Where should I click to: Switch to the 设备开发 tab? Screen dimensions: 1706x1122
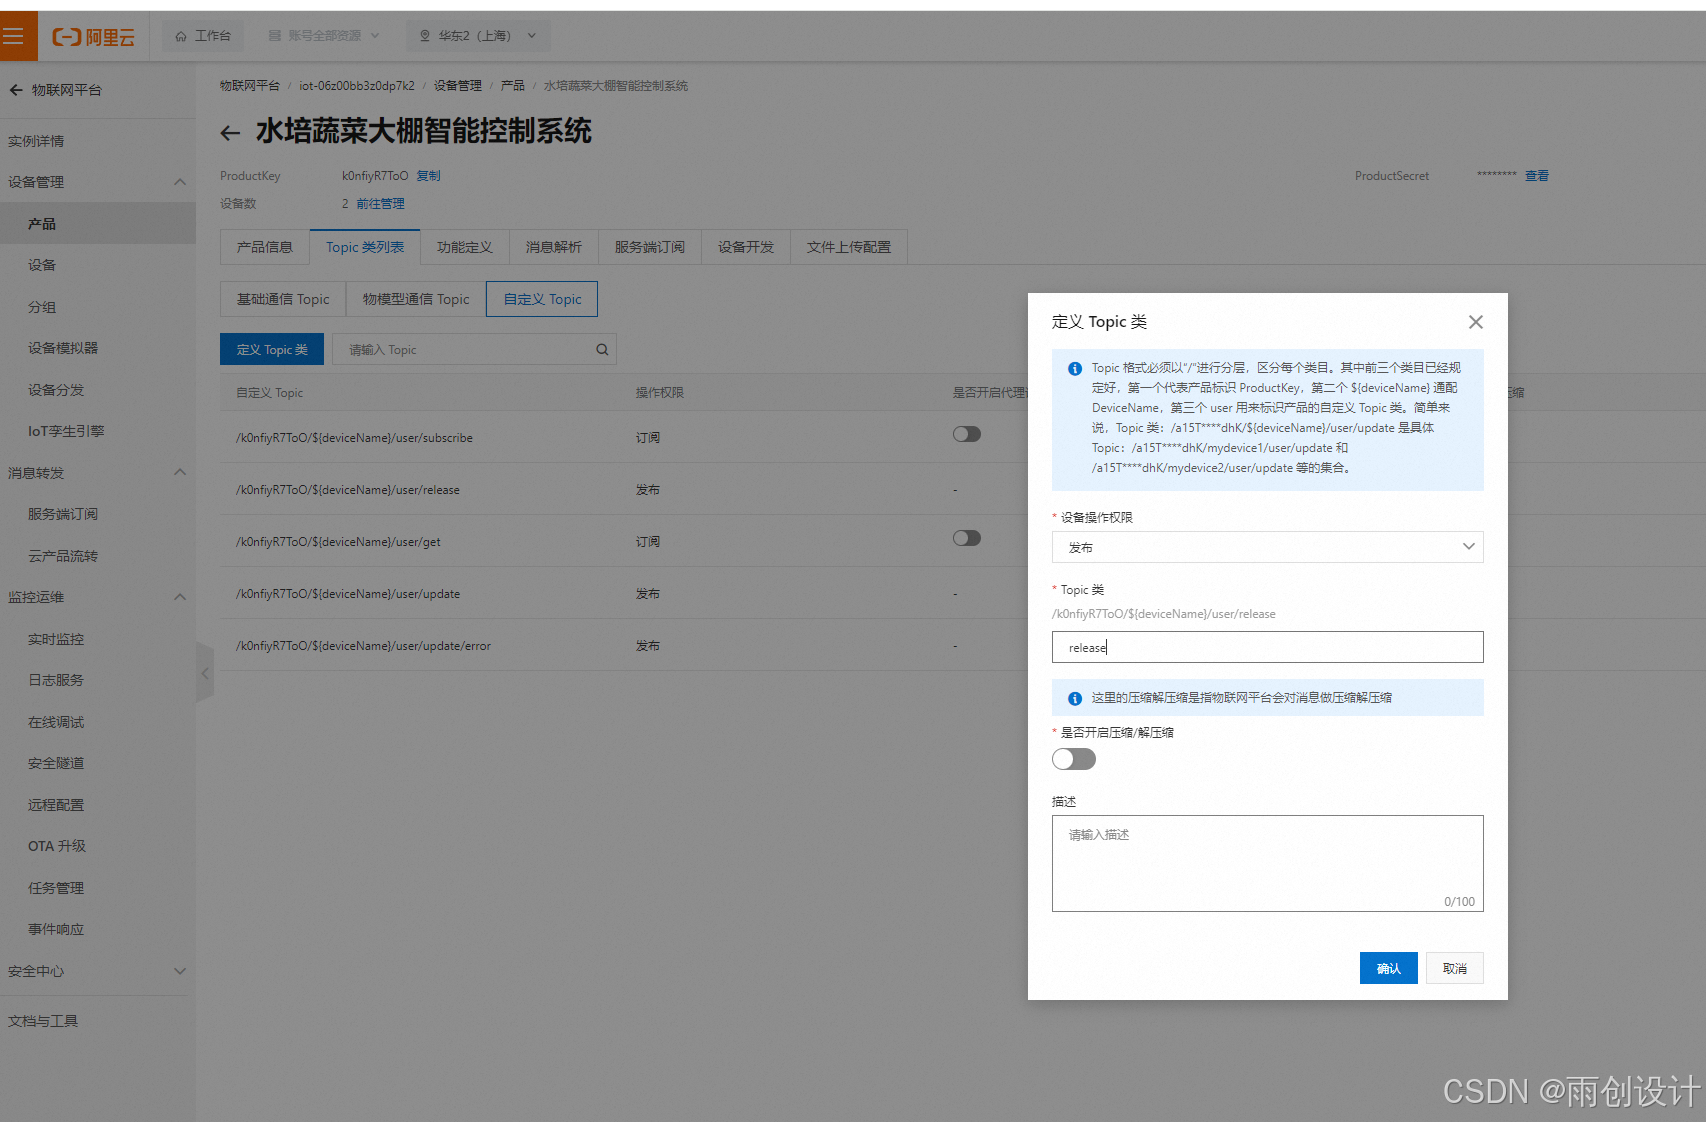tap(746, 247)
